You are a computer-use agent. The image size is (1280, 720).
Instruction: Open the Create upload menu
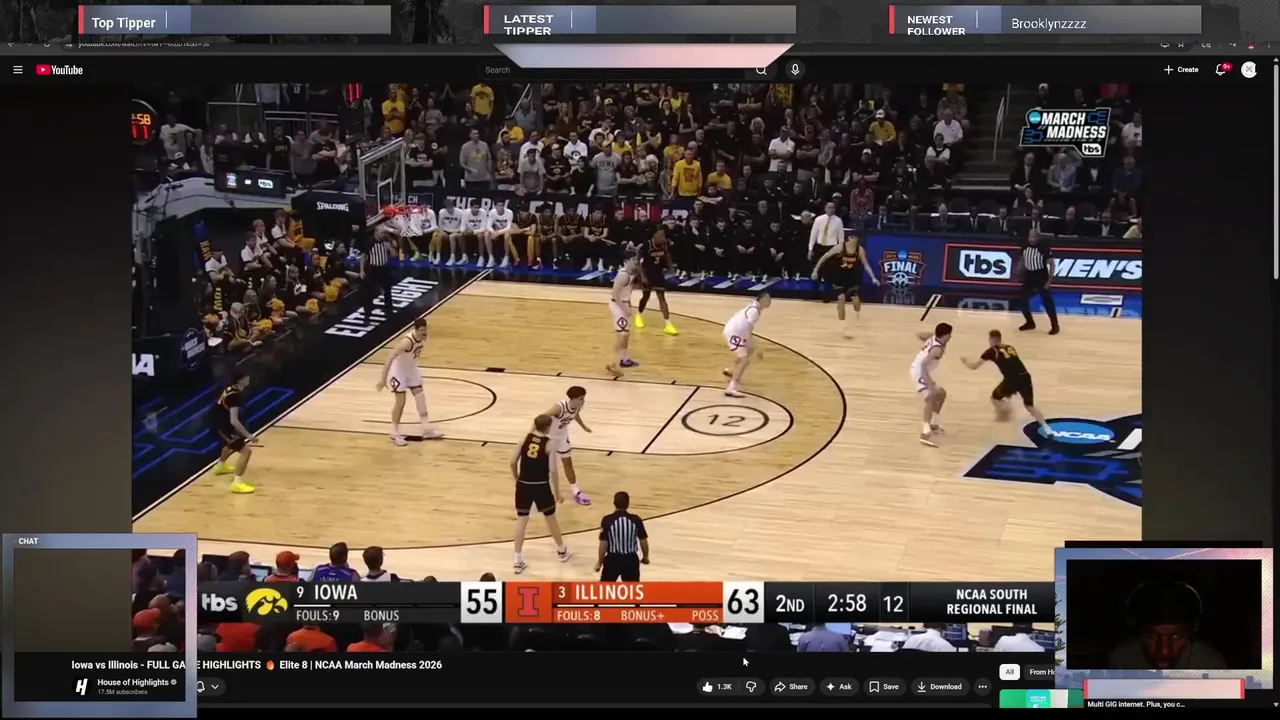tap(1181, 70)
